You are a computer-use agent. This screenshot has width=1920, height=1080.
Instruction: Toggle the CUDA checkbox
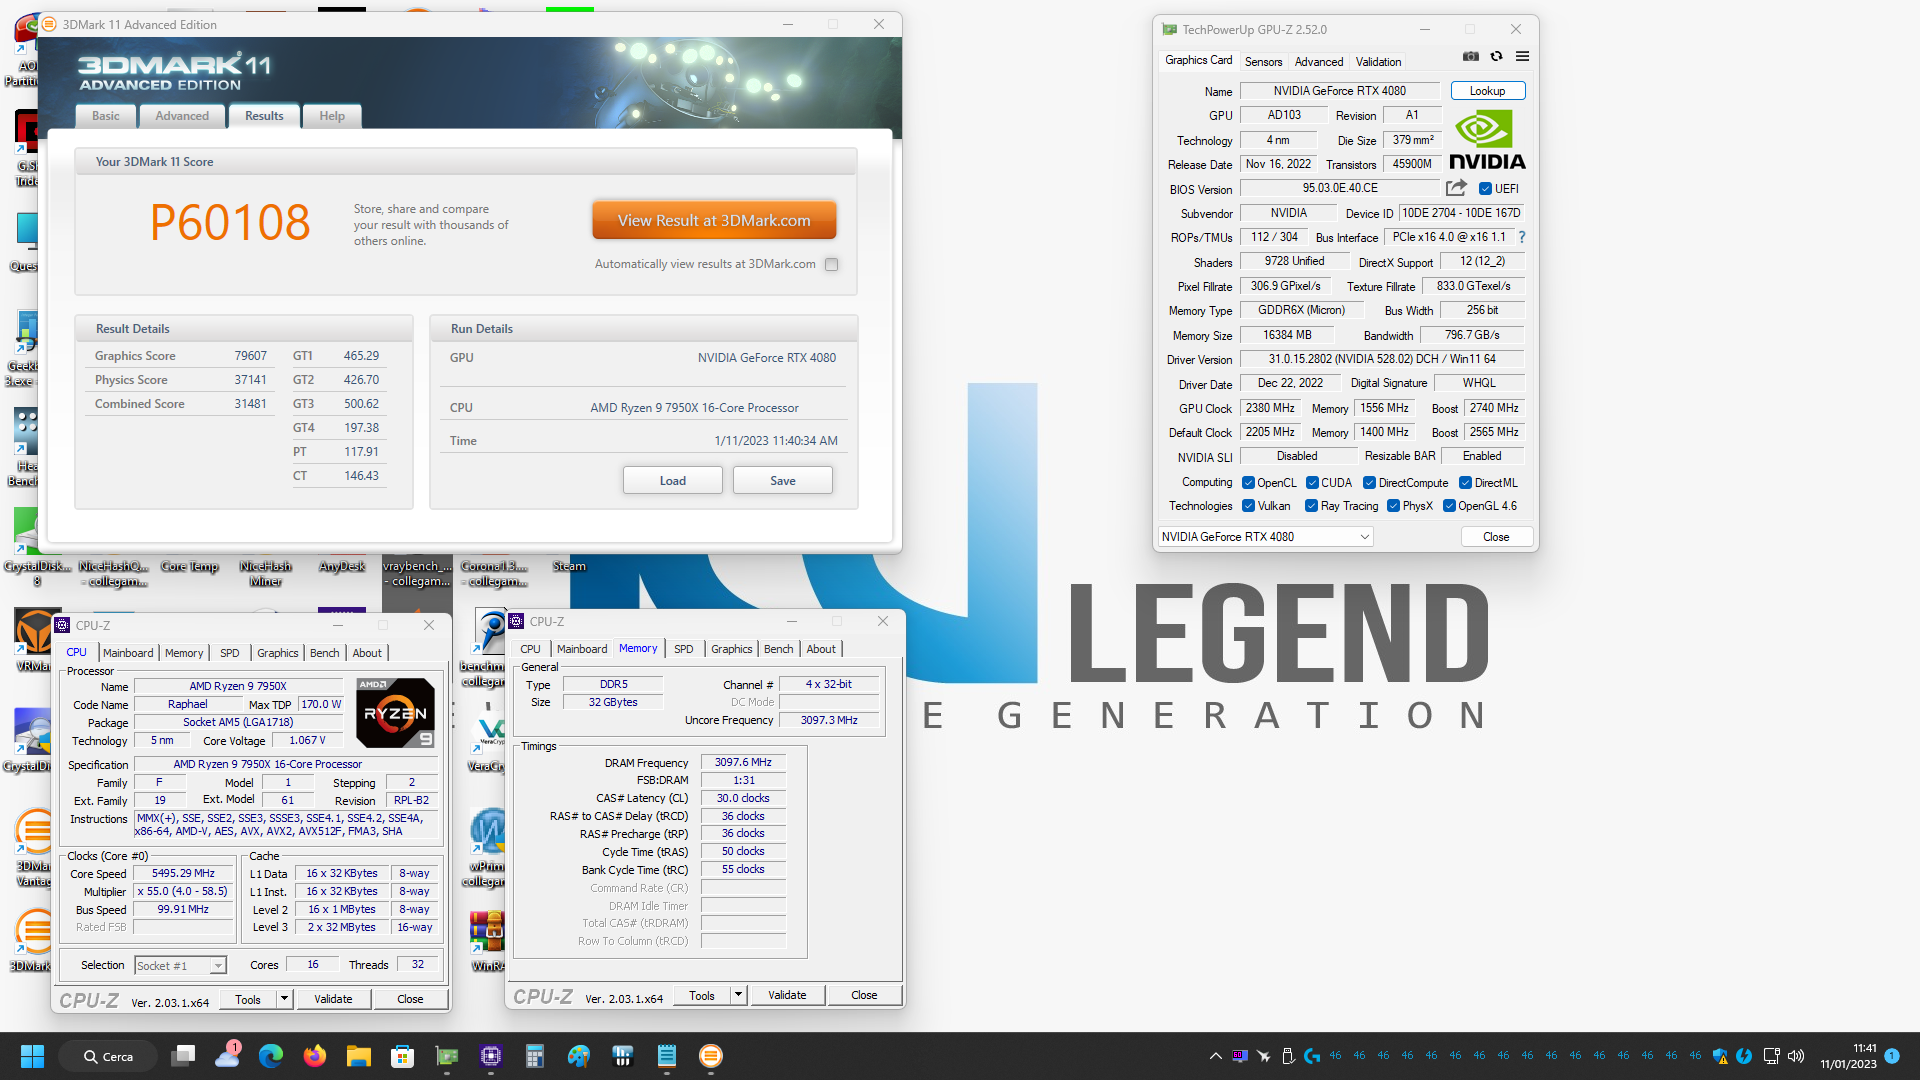pos(1312,483)
